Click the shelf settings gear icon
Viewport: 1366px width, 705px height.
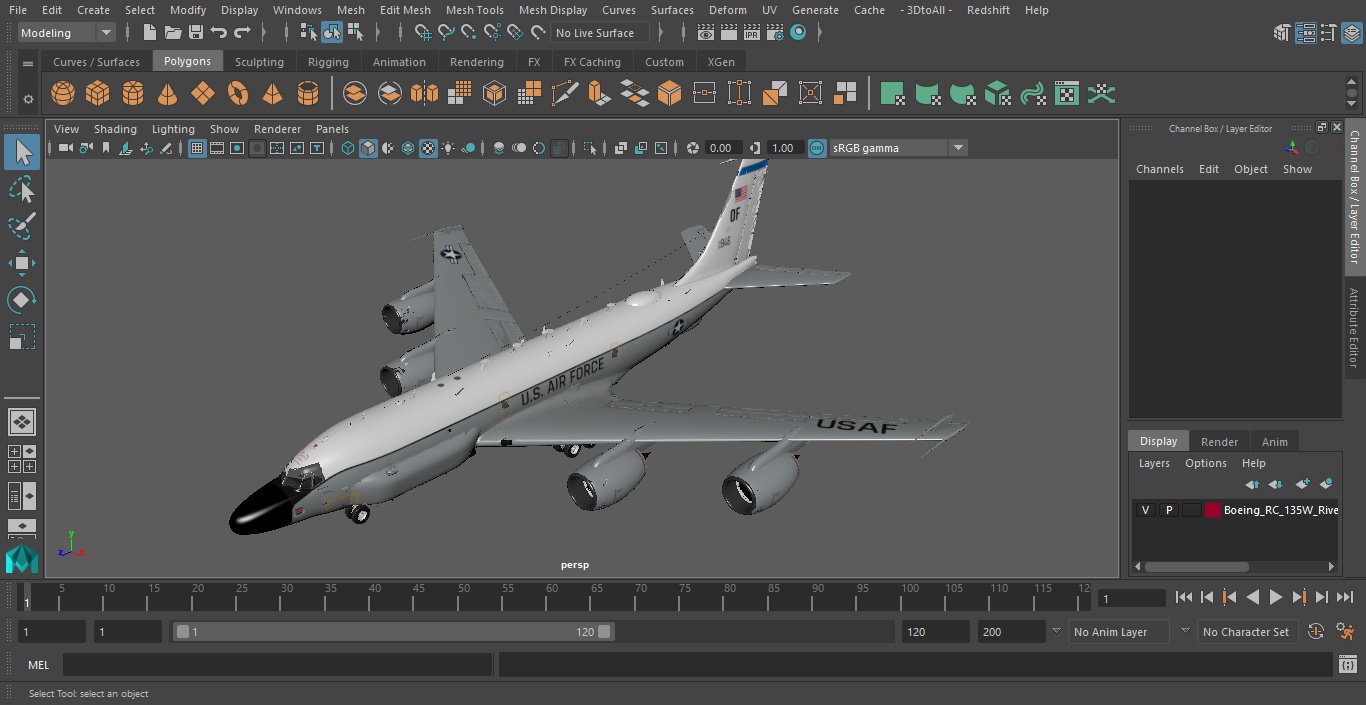[28, 99]
